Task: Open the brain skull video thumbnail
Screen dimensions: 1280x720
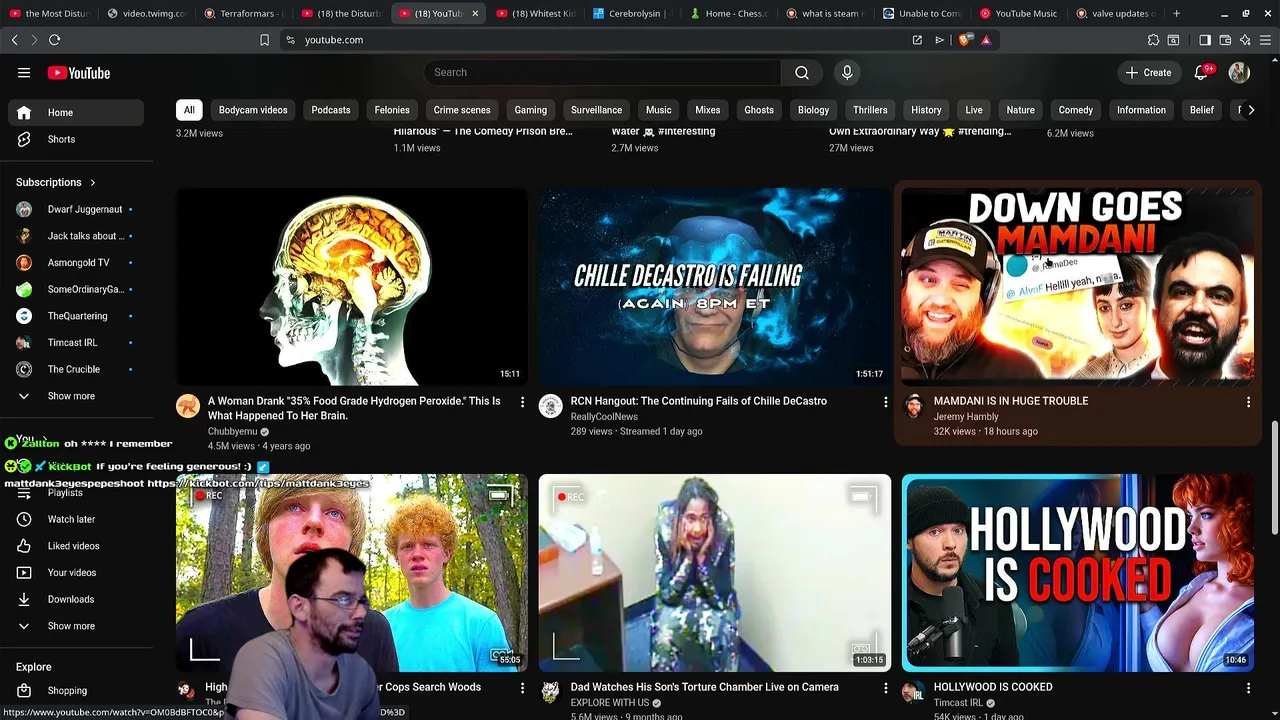Action: point(352,287)
